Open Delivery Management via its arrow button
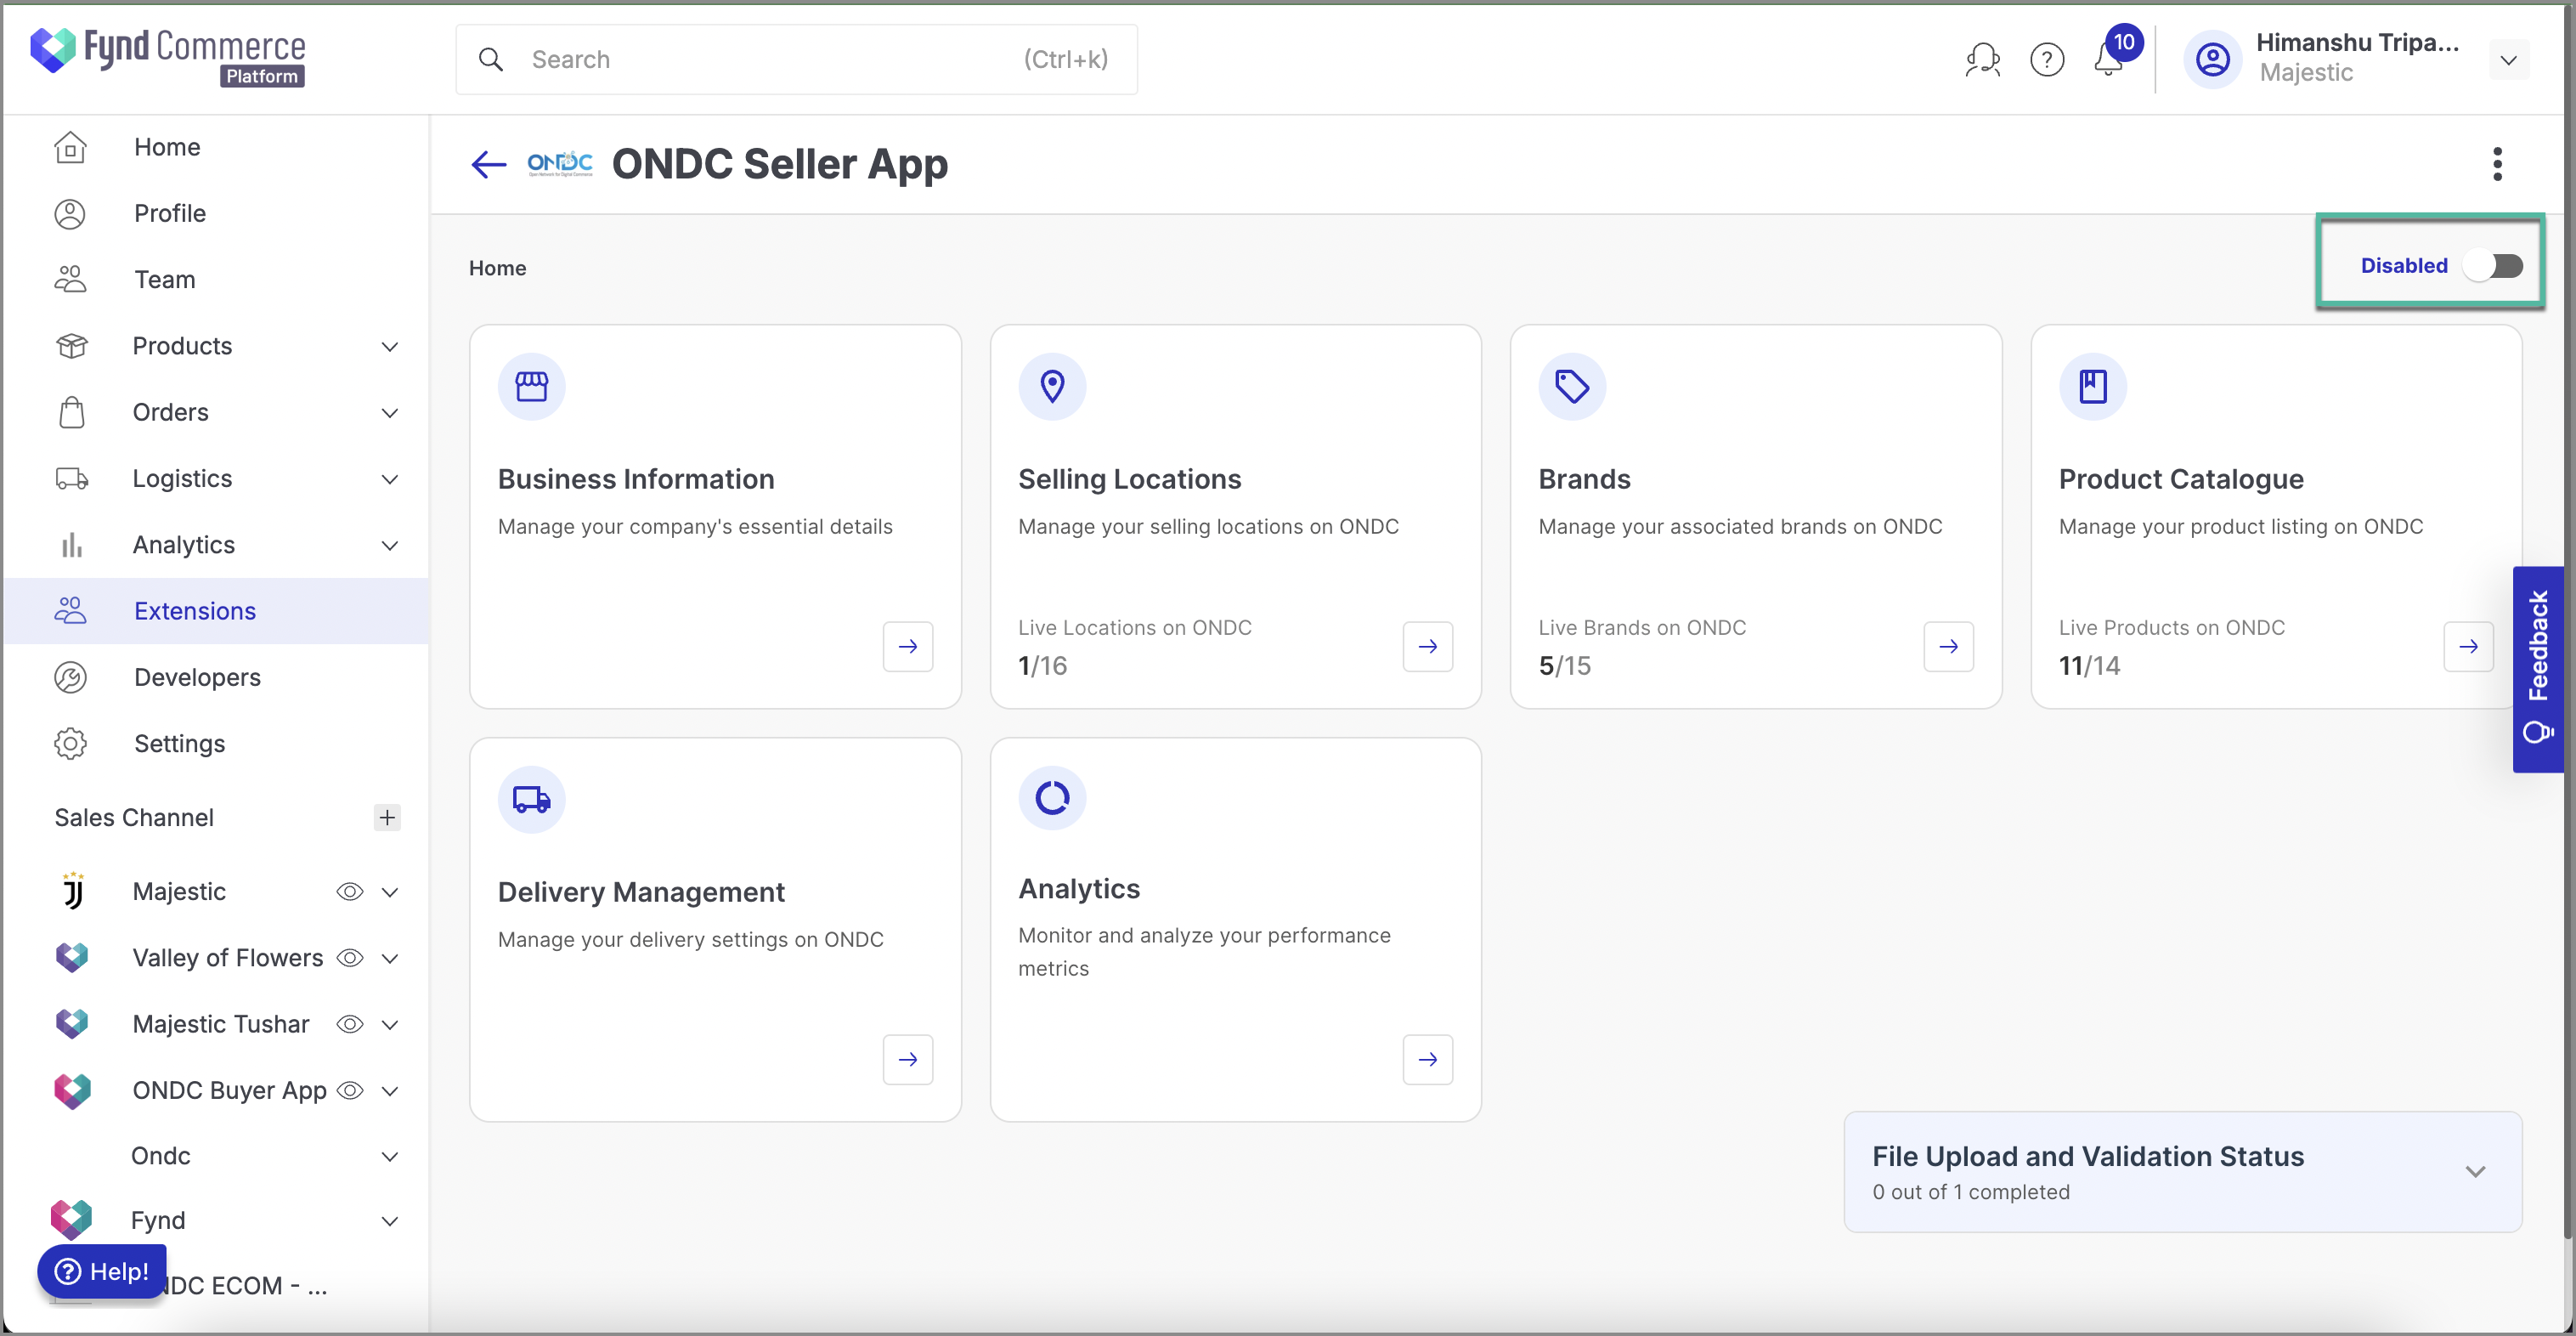Image resolution: width=2576 pixels, height=1336 pixels. (908, 1059)
